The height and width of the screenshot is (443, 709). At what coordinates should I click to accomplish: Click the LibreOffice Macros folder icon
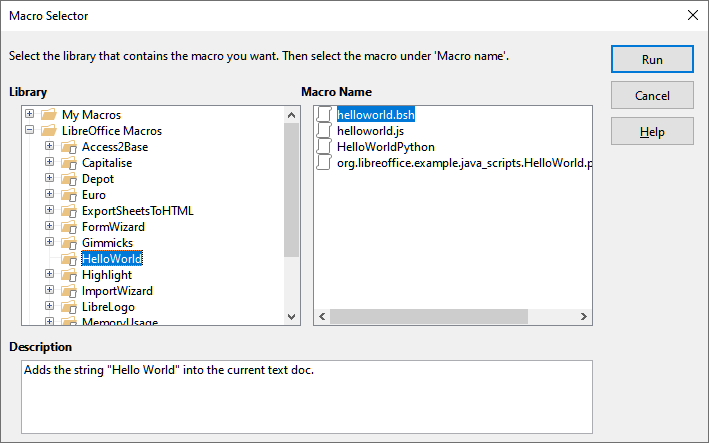(49, 131)
